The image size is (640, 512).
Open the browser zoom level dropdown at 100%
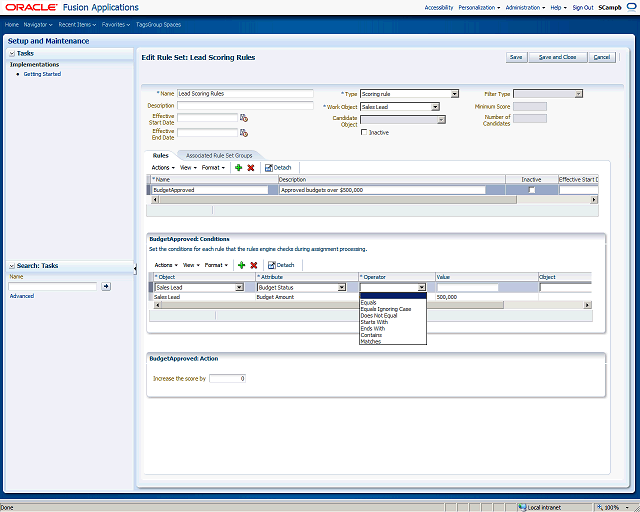(x=627, y=508)
